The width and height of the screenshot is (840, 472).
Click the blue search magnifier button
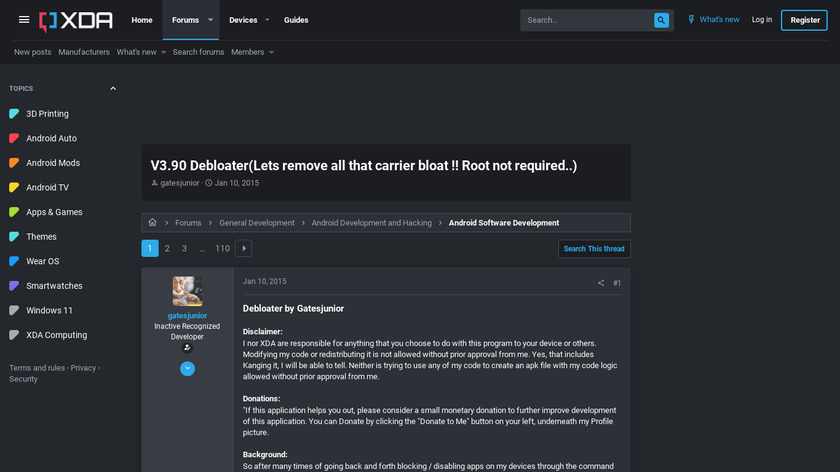(x=661, y=20)
